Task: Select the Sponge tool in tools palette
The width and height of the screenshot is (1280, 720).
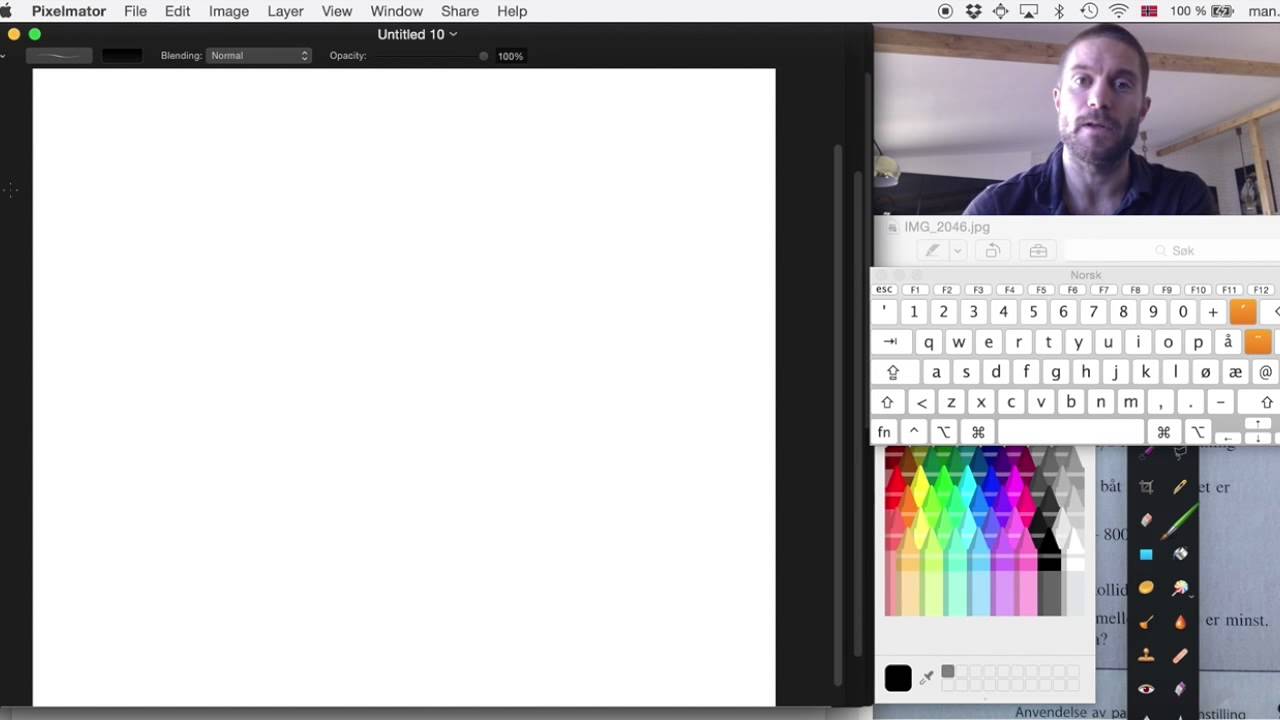Action: [x=1146, y=622]
